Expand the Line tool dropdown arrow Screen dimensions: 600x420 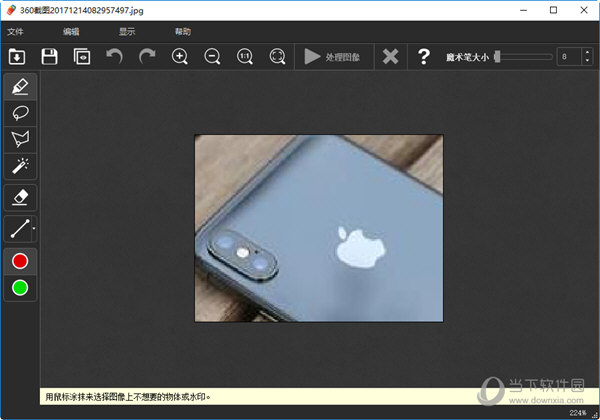pyautogui.click(x=34, y=228)
